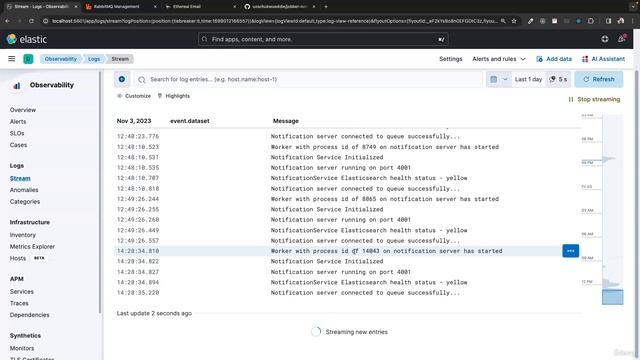Click the Message column header
This screenshot has width=640, height=360.
pos(286,121)
